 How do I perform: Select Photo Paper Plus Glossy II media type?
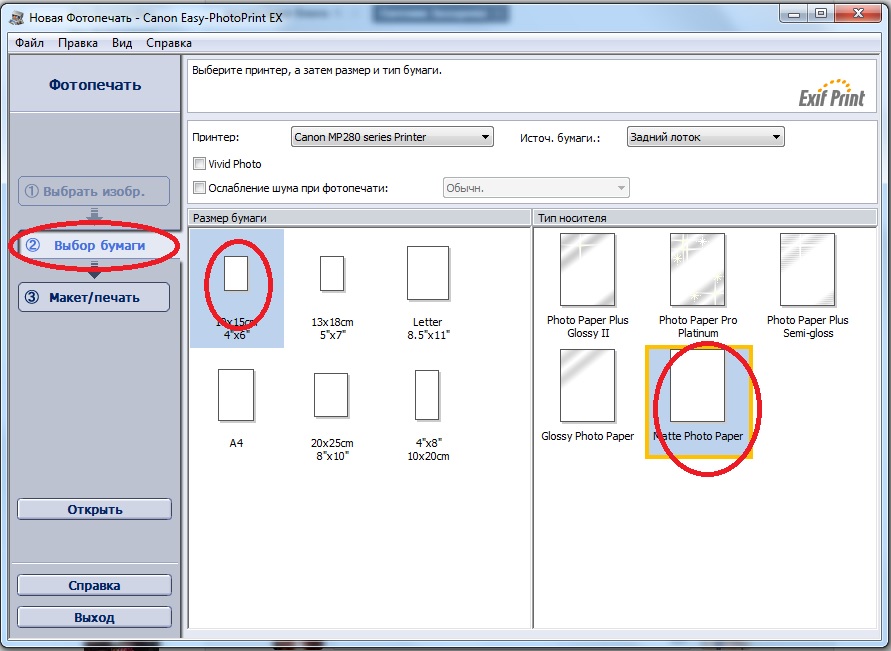(x=588, y=270)
